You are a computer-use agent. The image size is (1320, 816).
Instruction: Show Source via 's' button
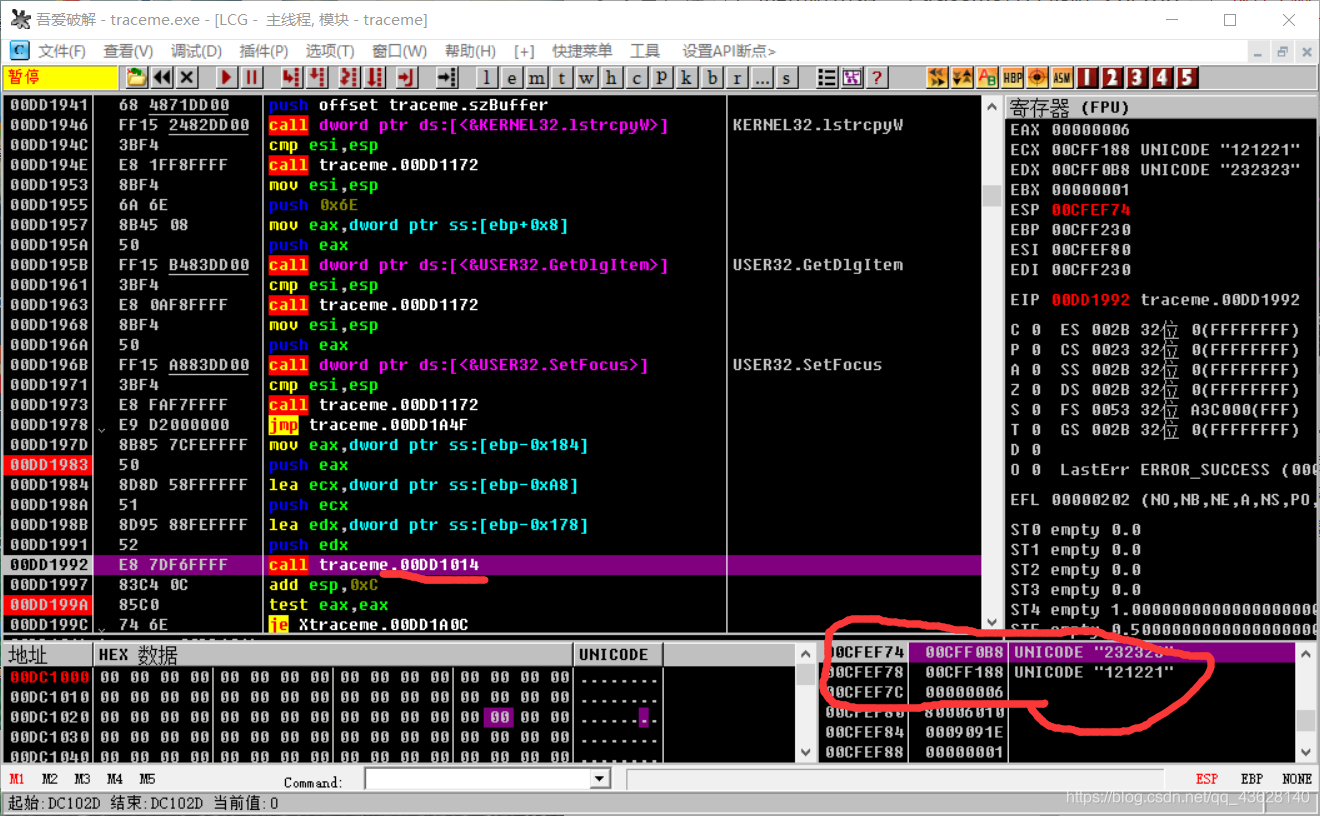point(787,78)
